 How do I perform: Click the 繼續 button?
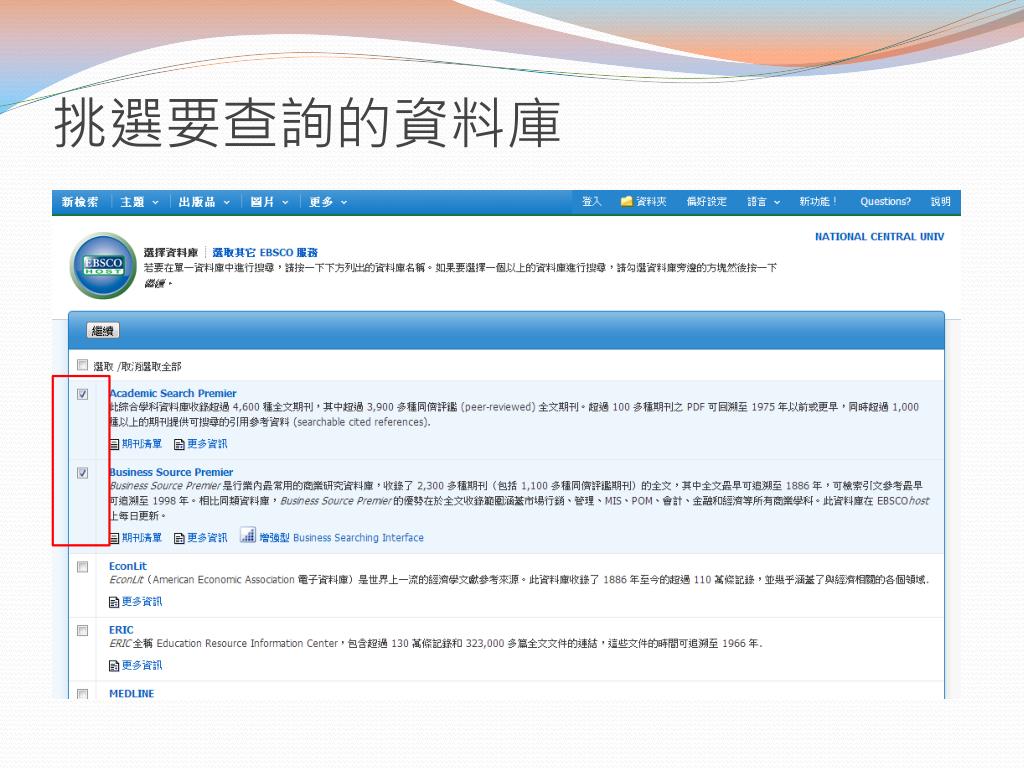[x=103, y=331]
